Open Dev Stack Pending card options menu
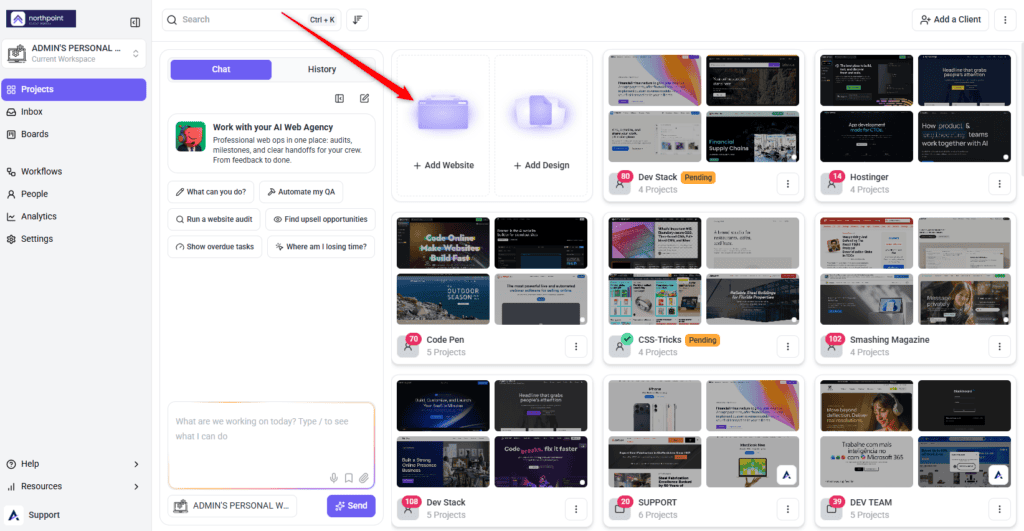Image resolution: width=1024 pixels, height=531 pixels. [788, 184]
